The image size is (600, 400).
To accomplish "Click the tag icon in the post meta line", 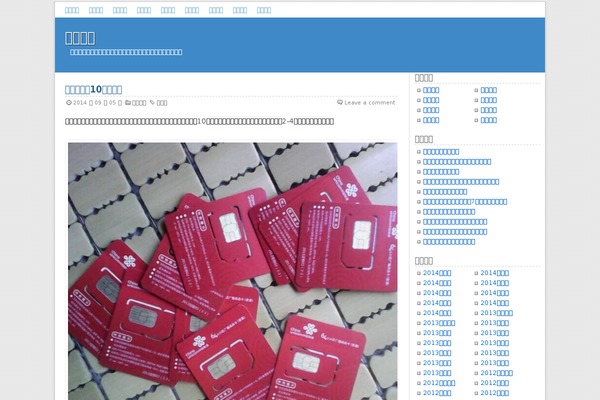I will click(x=152, y=103).
